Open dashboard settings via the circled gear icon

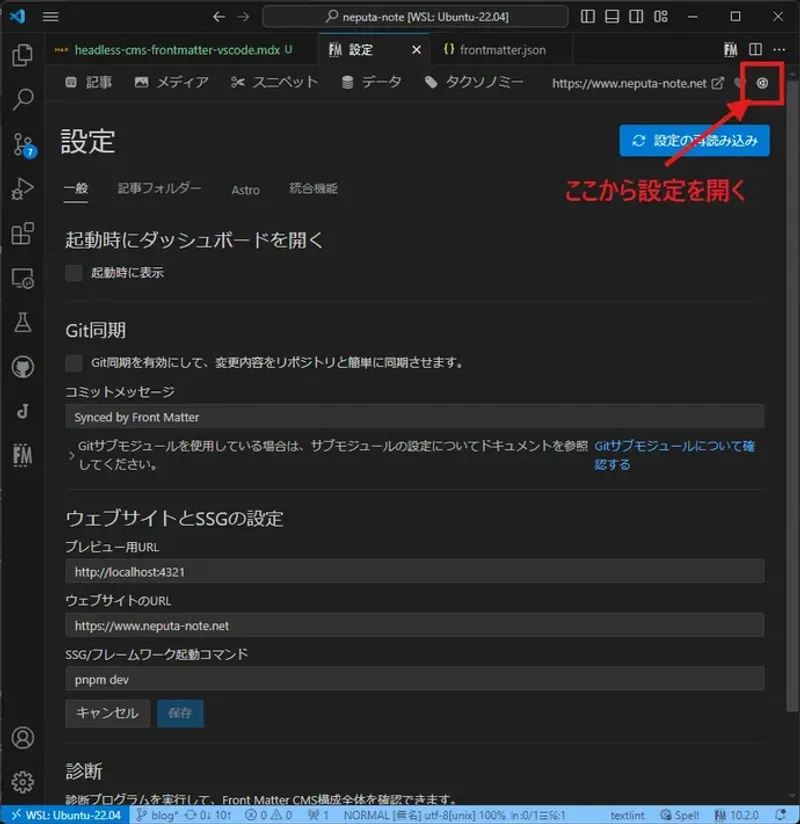point(761,84)
